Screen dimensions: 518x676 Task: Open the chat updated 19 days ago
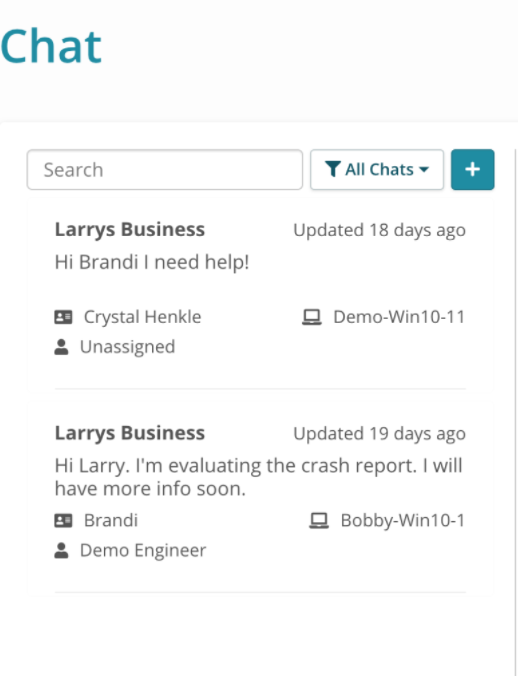(260, 498)
